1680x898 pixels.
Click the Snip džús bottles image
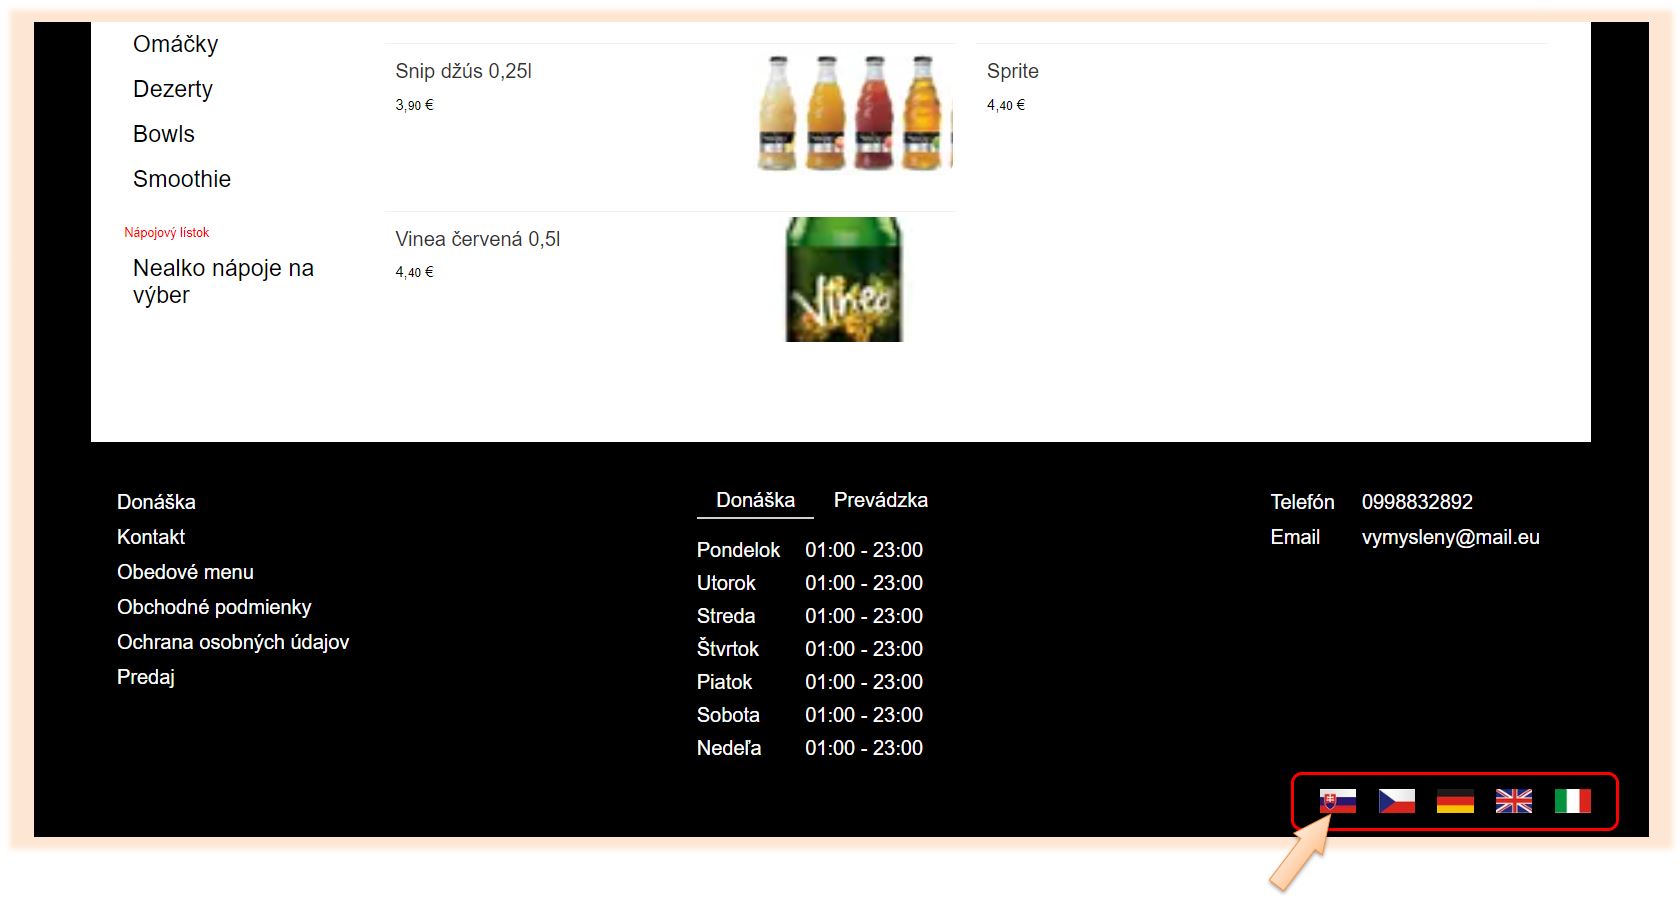coord(853,112)
